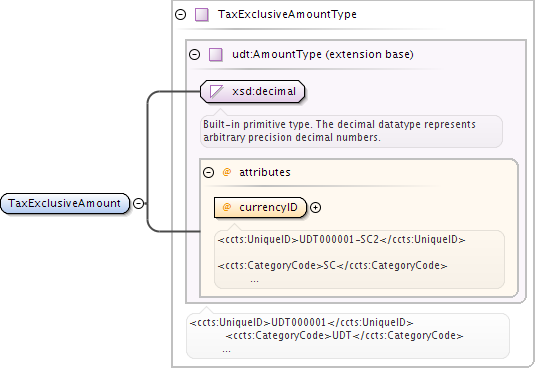
Task: Collapse the TaxExclusiveAmountType section
Action: coord(180,14)
